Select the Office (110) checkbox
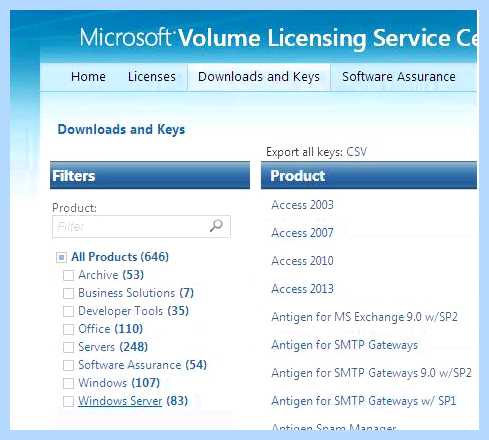 (x=68, y=329)
